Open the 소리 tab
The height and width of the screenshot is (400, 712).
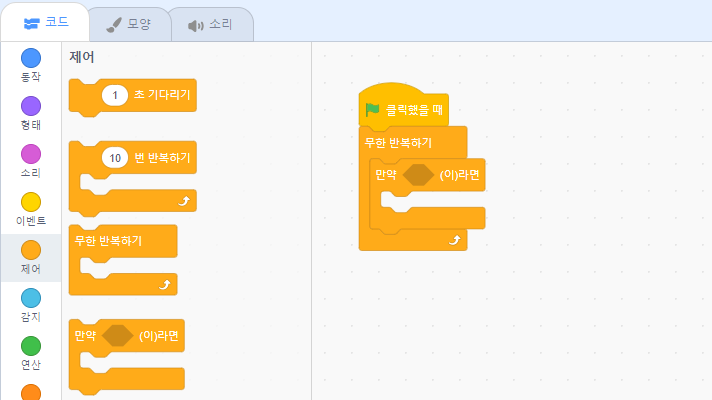211,25
